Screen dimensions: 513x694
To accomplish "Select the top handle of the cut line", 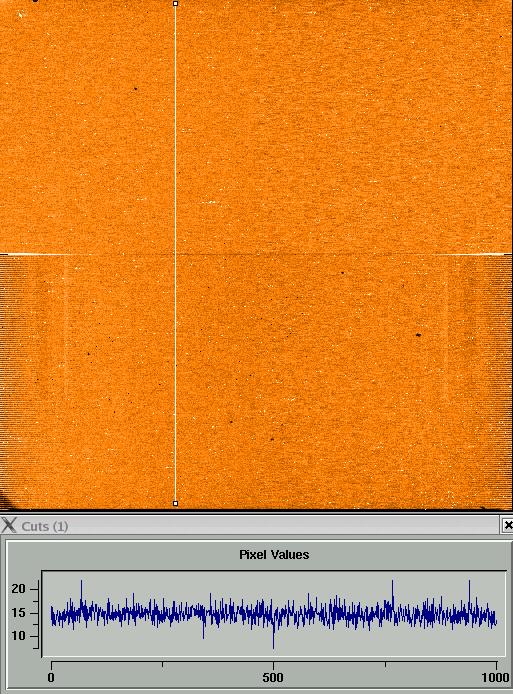I will pyautogui.click(x=176, y=4).
